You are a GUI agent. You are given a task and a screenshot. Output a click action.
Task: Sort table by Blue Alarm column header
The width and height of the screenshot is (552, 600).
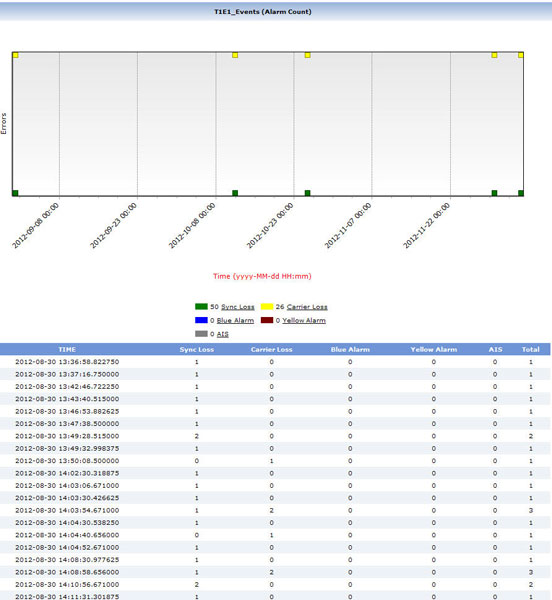click(350, 349)
